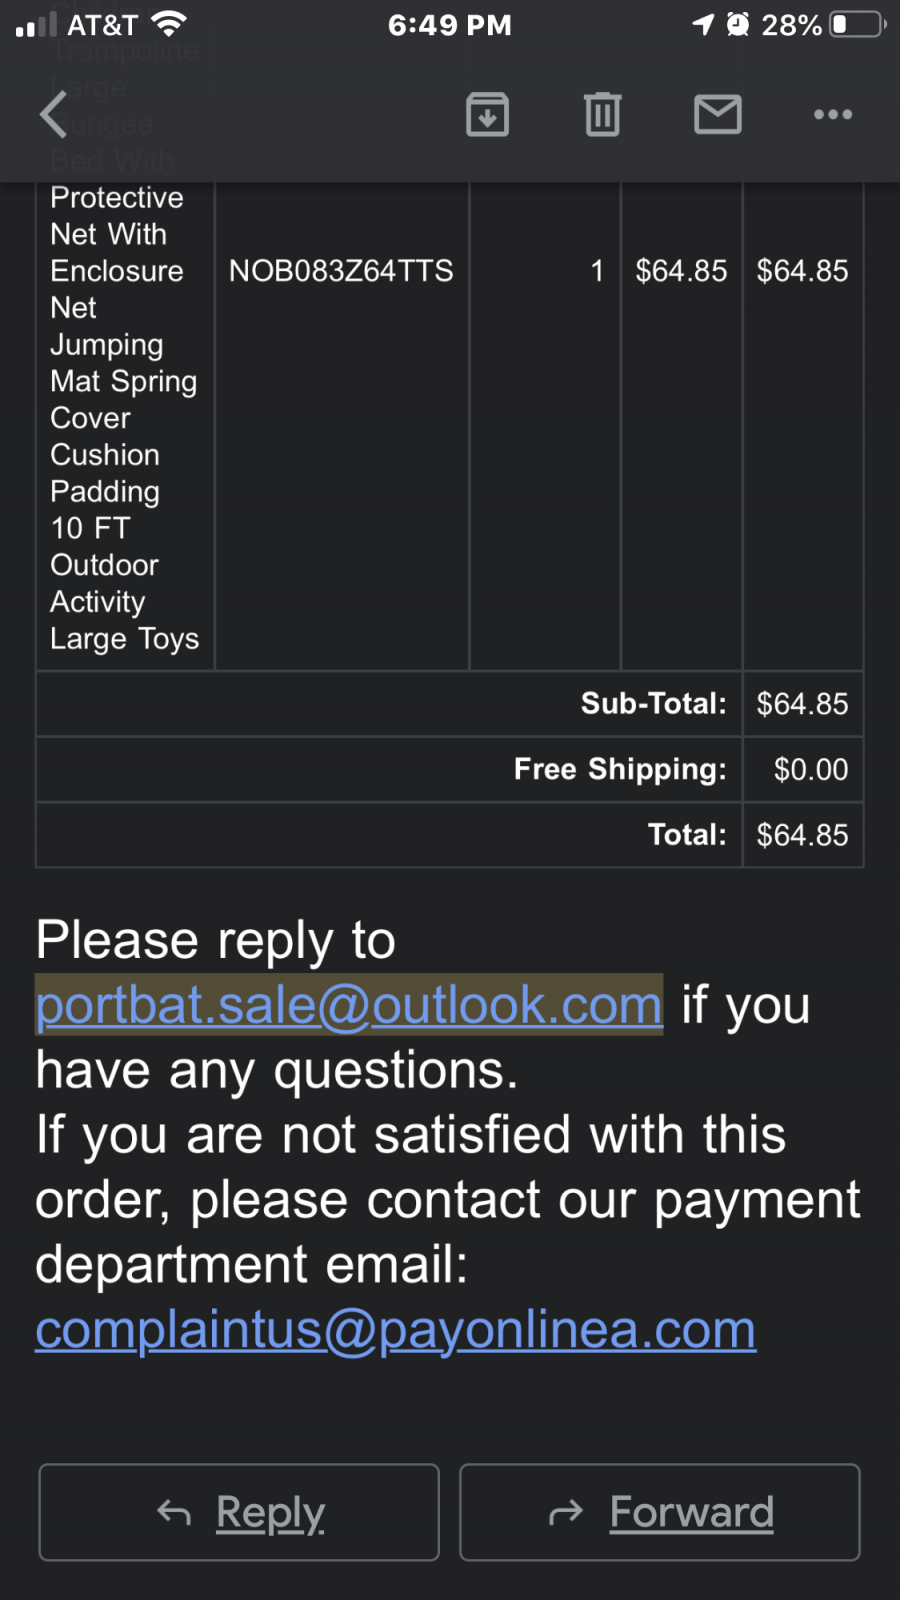Tap the Reply button
The height and width of the screenshot is (1600, 900).
pos(239,1512)
